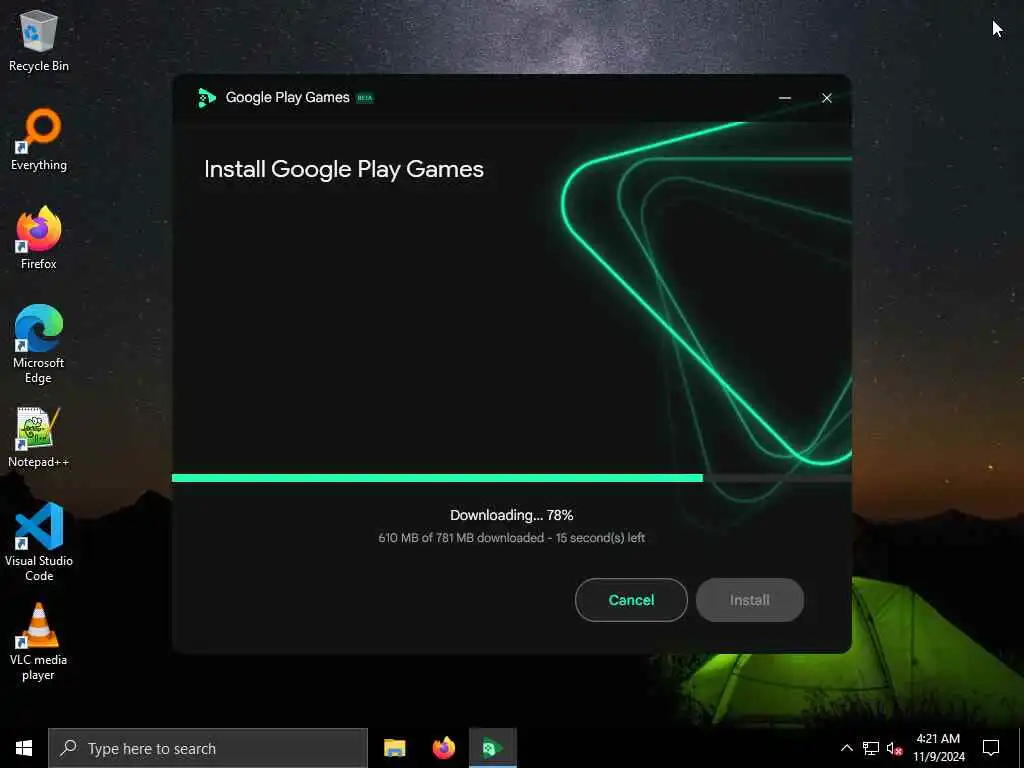1024x768 pixels.
Task: Click the Google Play Games taskbar button
Action: pyautogui.click(x=492, y=748)
